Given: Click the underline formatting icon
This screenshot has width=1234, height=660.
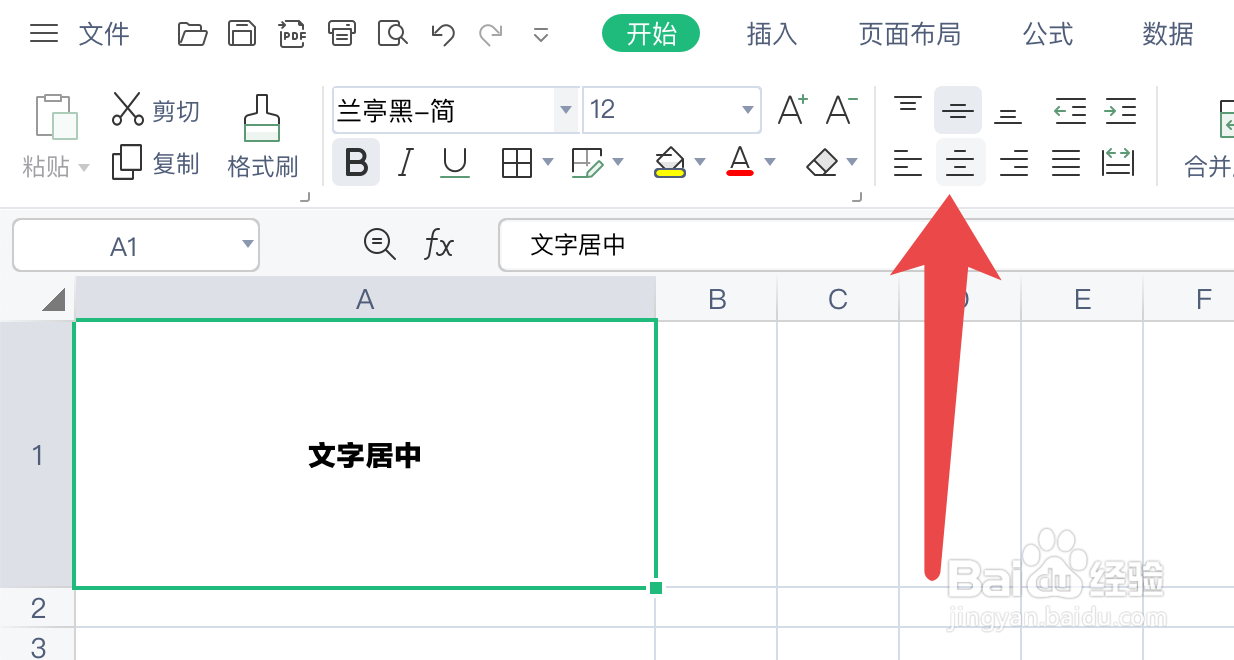Looking at the screenshot, I should pos(455,162).
